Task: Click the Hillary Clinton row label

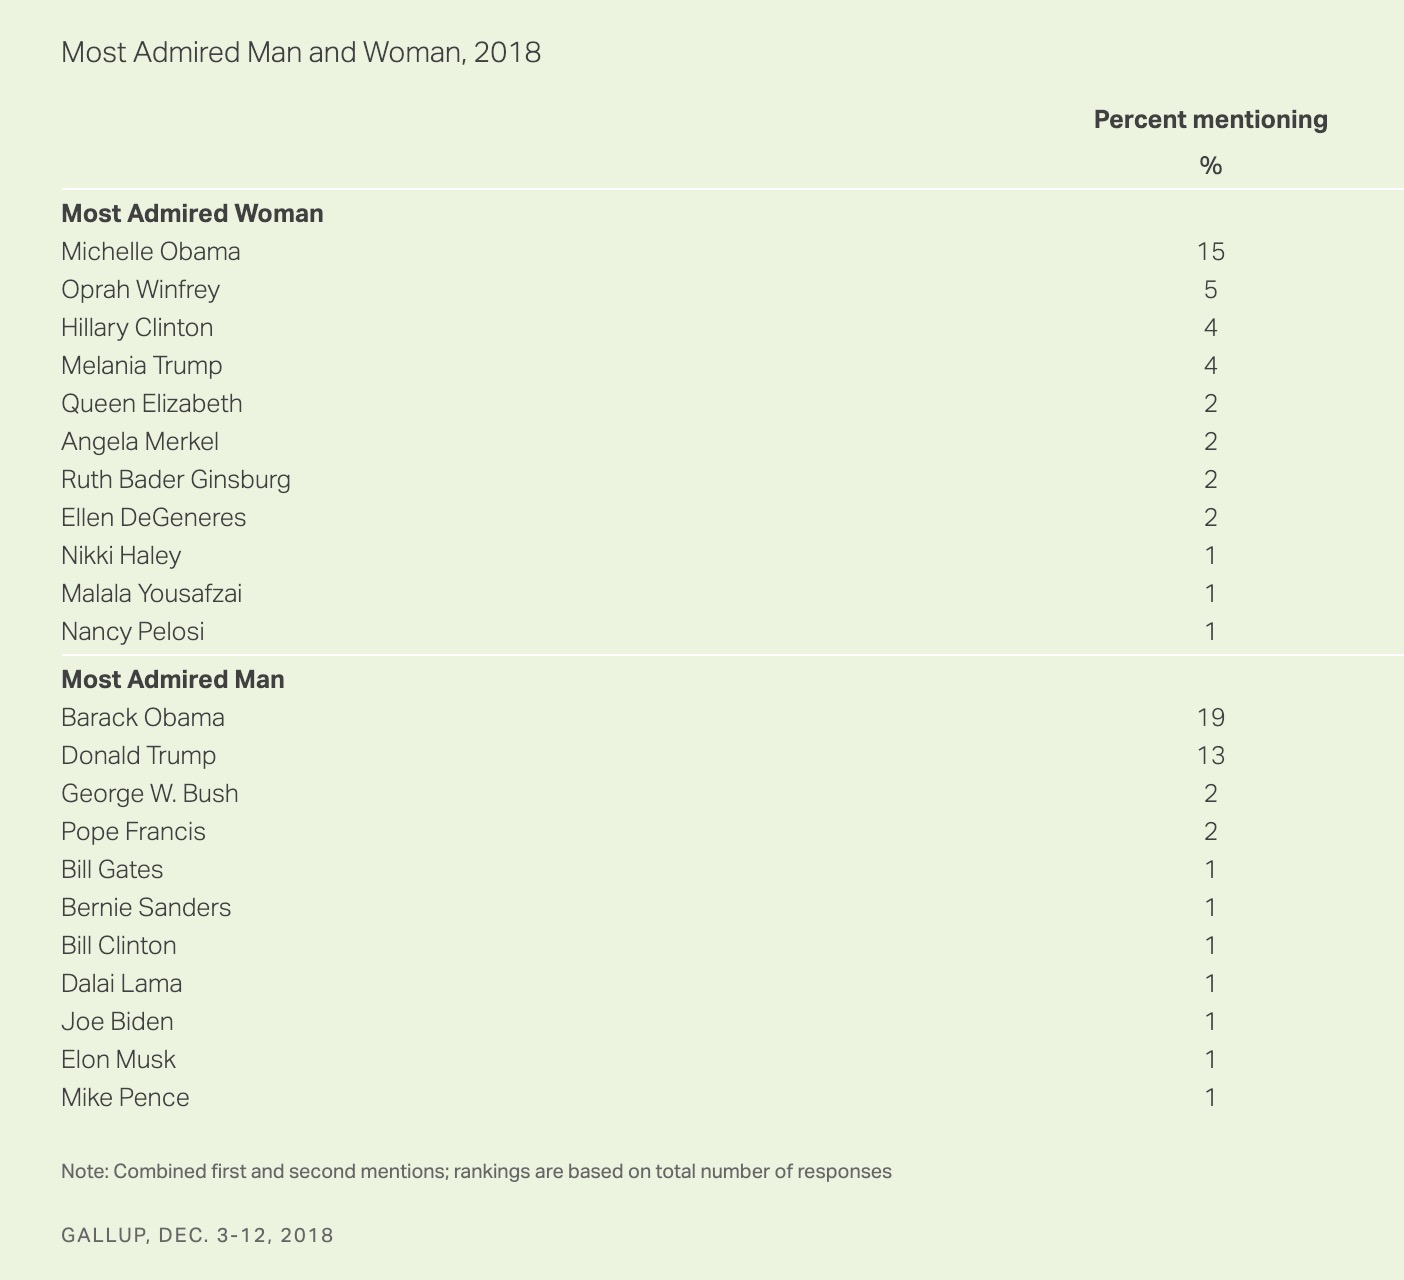Action: tap(137, 327)
